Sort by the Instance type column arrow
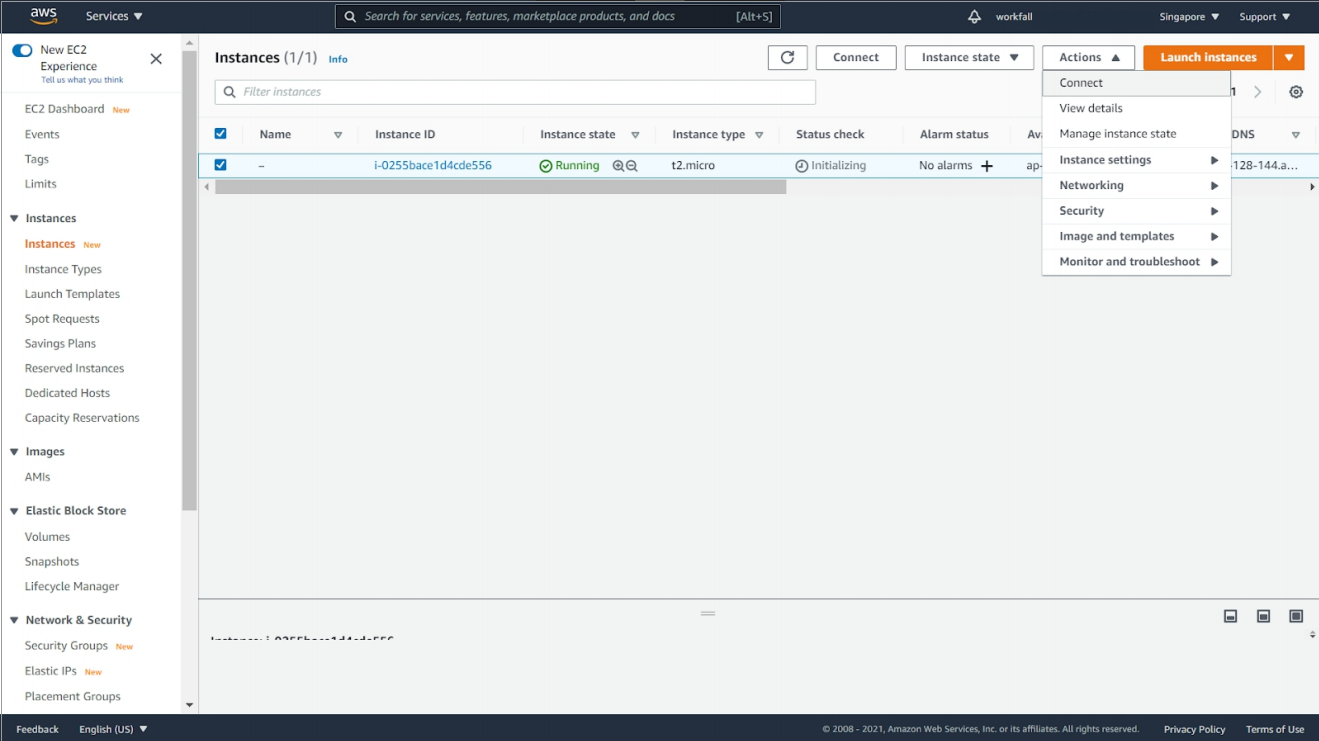The width and height of the screenshot is (1319, 741). 760,135
